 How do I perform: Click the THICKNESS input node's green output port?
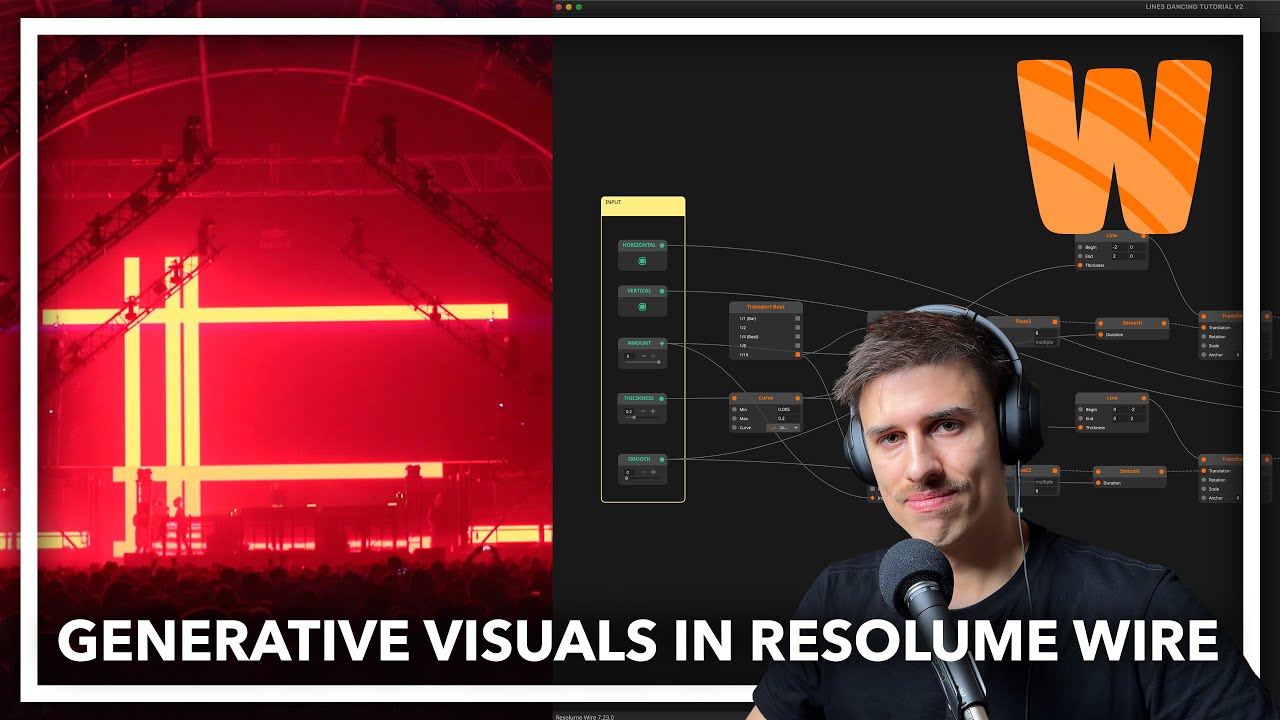coord(662,398)
